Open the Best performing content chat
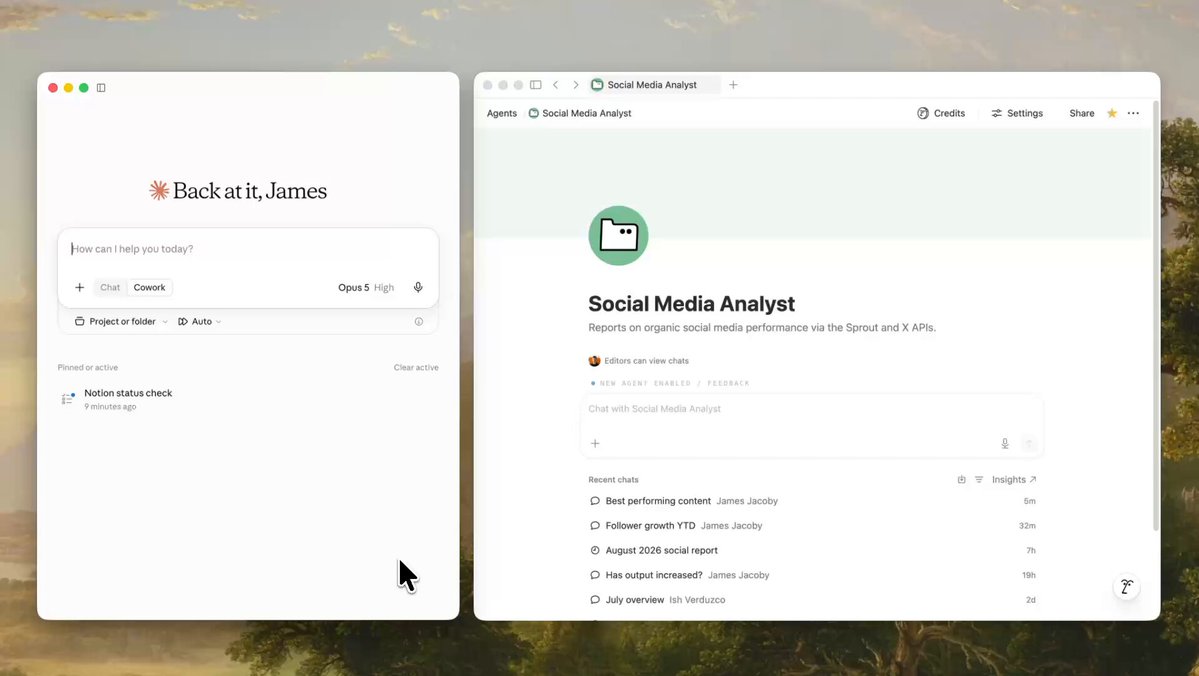Image resolution: width=1199 pixels, height=676 pixels. 812,501
